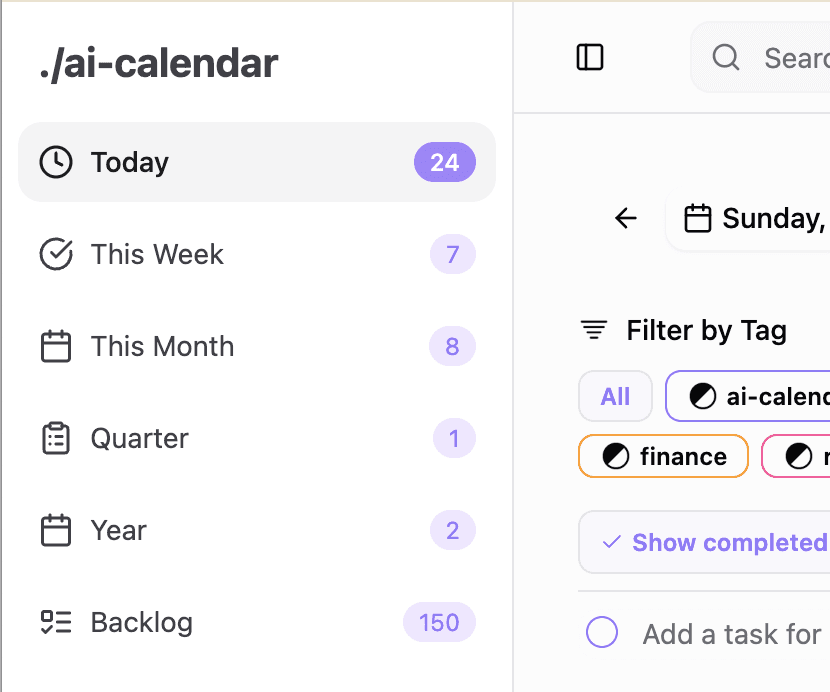The image size is (830, 692).
Task: Click the Today clock icon
Action: [x=56, y=162]
